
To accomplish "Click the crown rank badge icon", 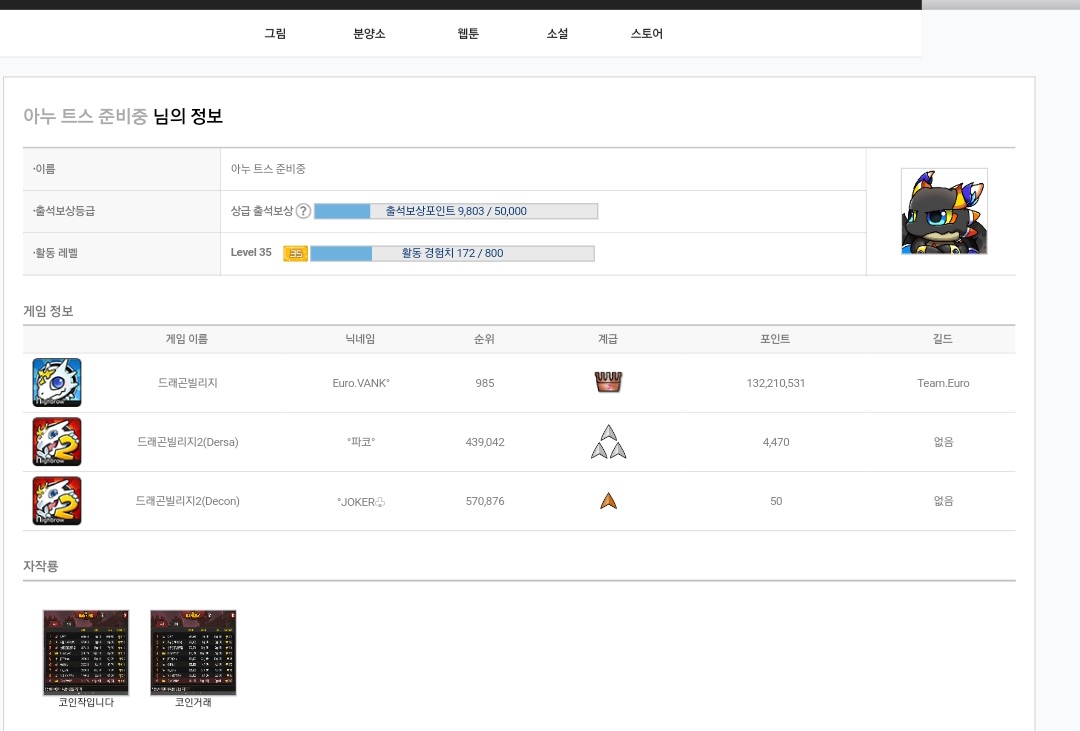I will pyautogui.click(x=608, y=382).
